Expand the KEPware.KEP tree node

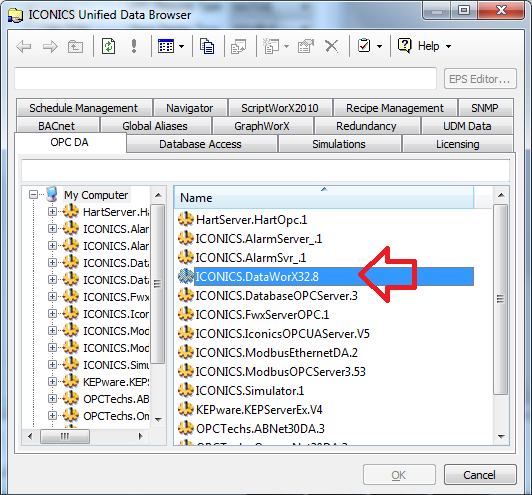pyautogui.click(x=52, y=381)
